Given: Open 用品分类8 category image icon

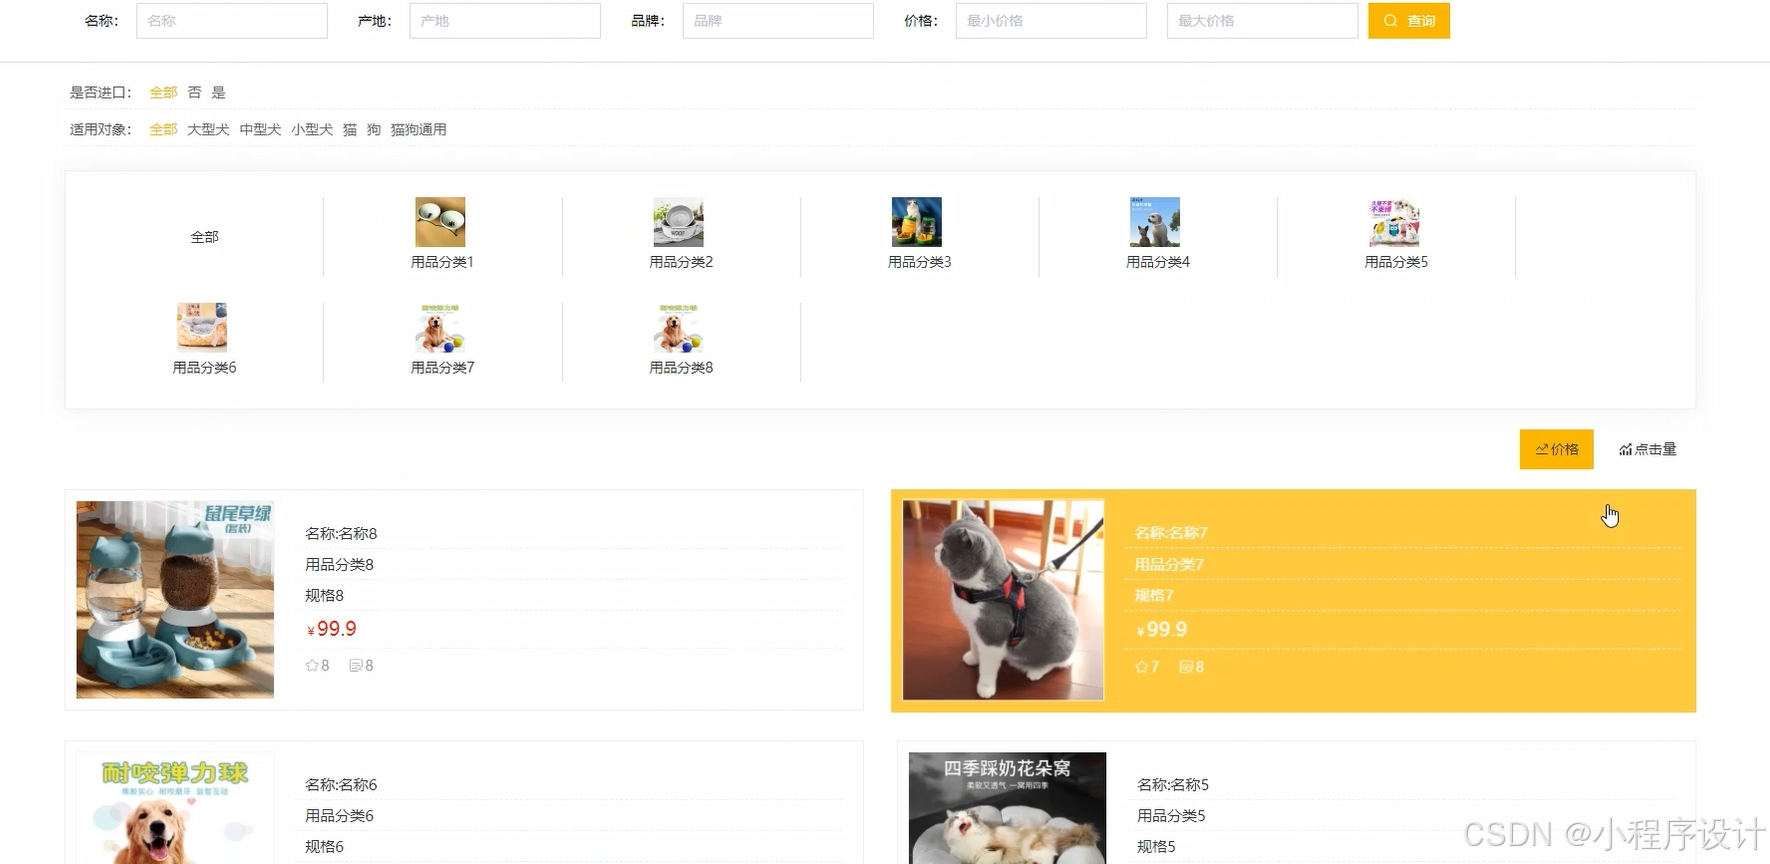Looking at the screenshot, I should pyautogui.click(x=678, y=328).
